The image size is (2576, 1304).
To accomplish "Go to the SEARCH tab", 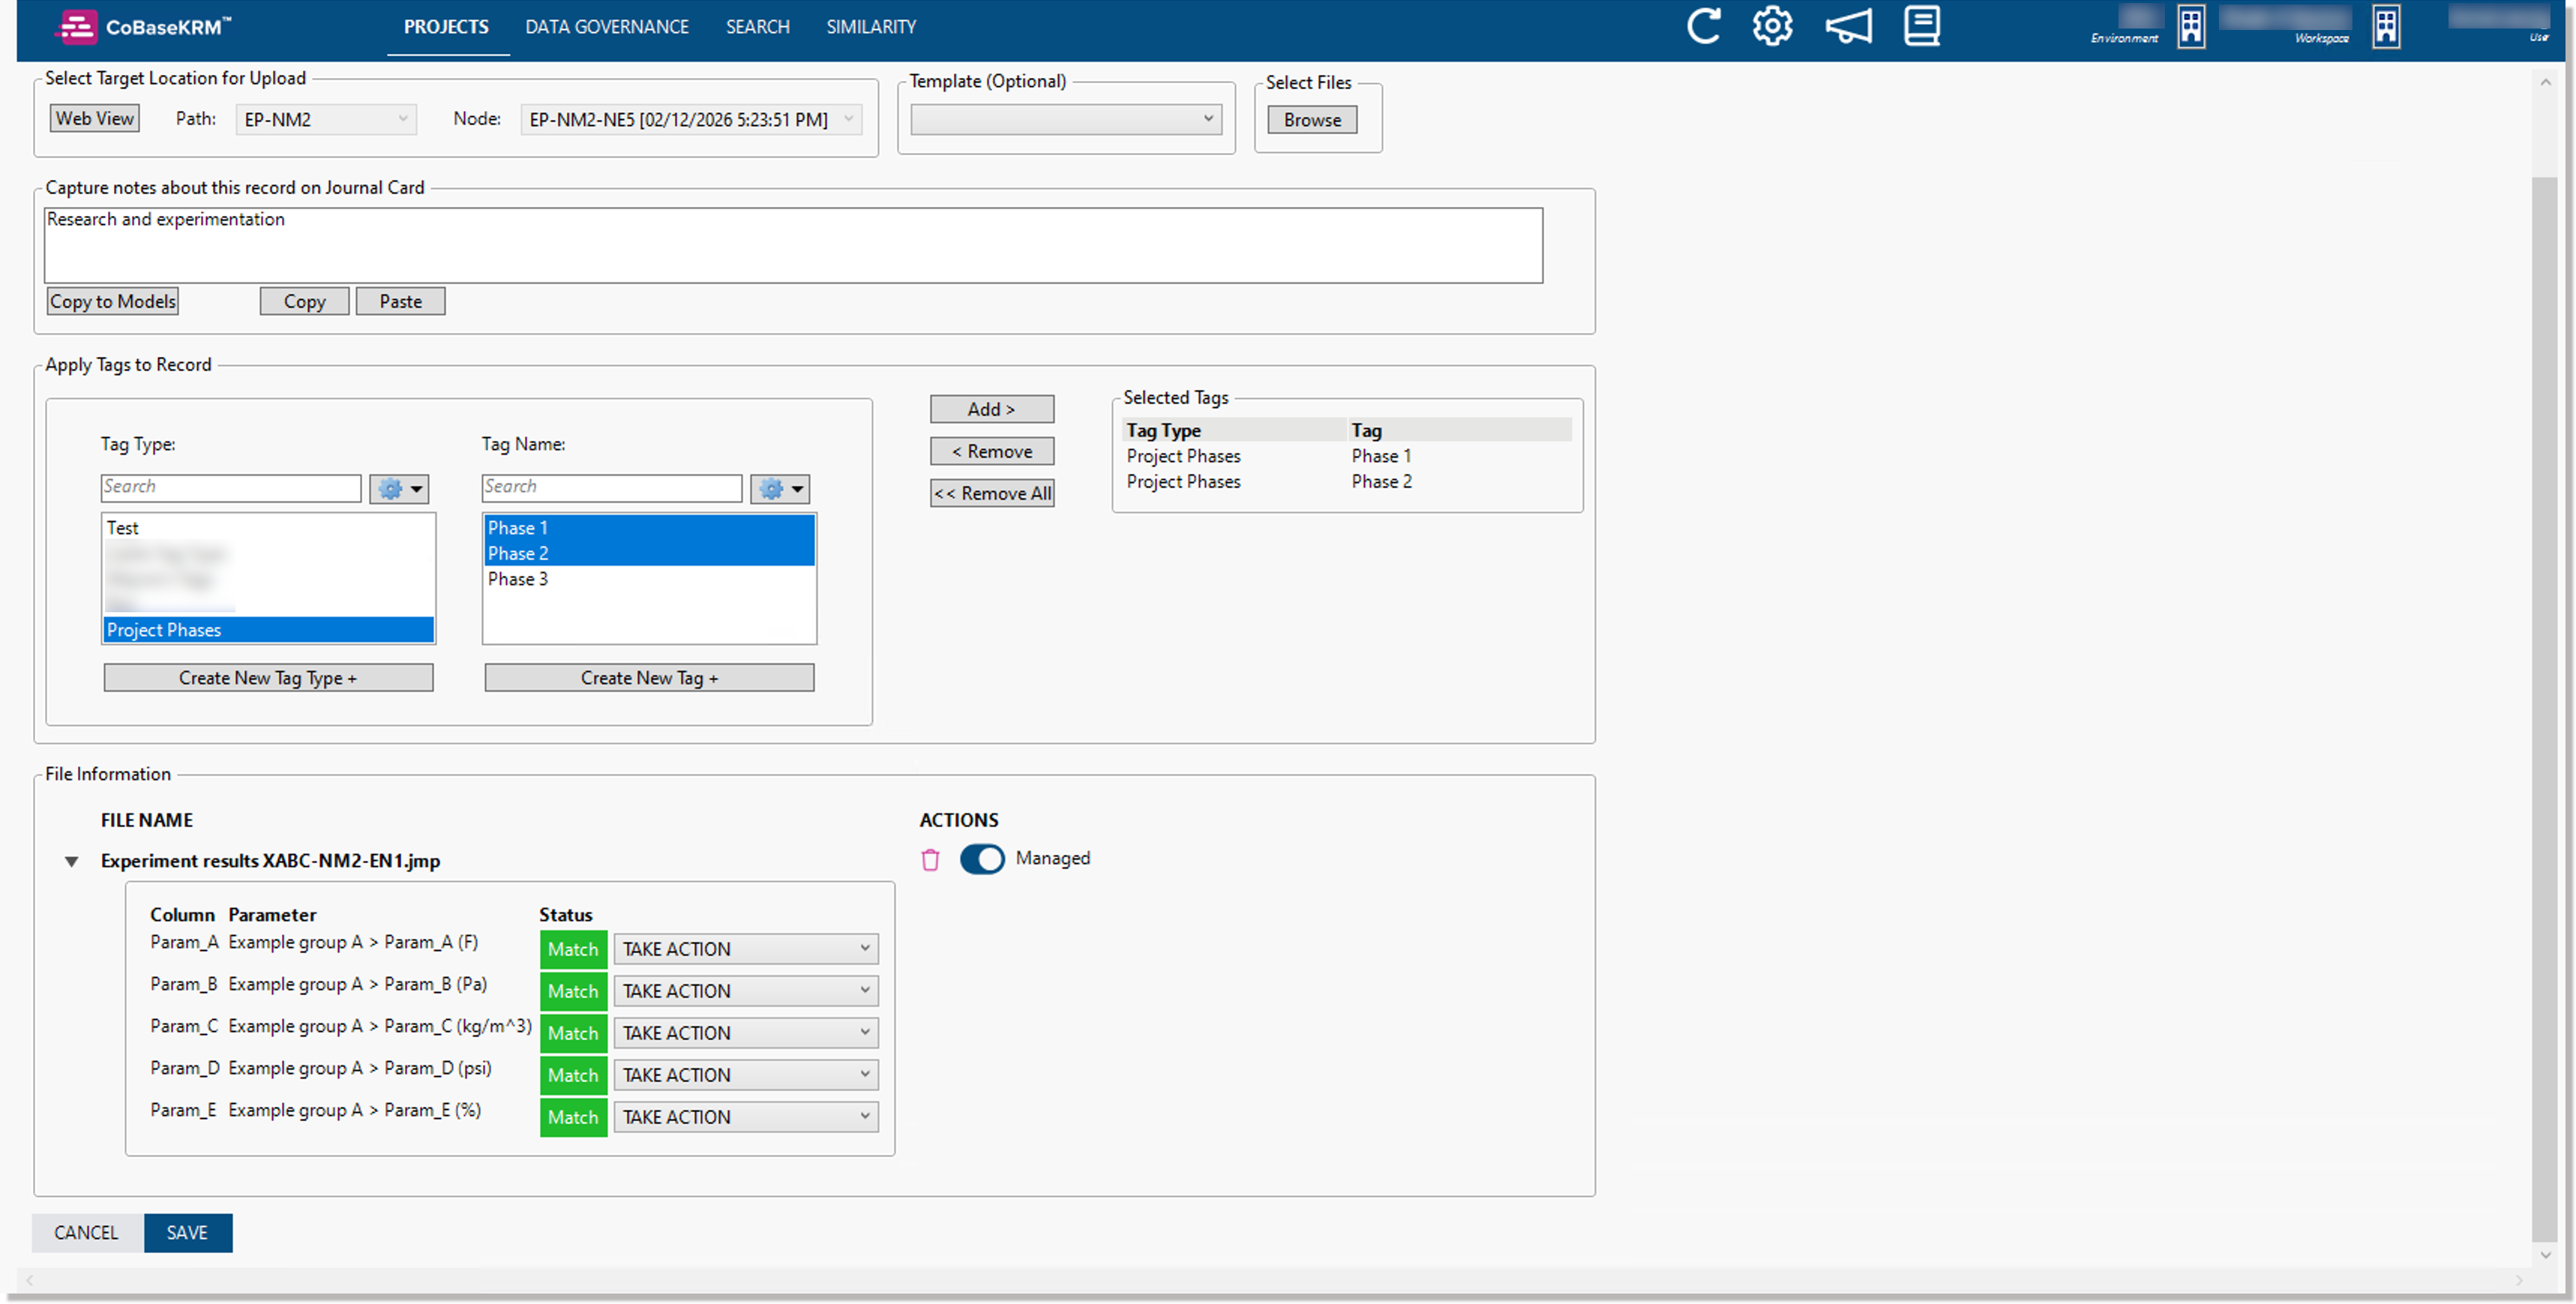I will pos(757,27).
